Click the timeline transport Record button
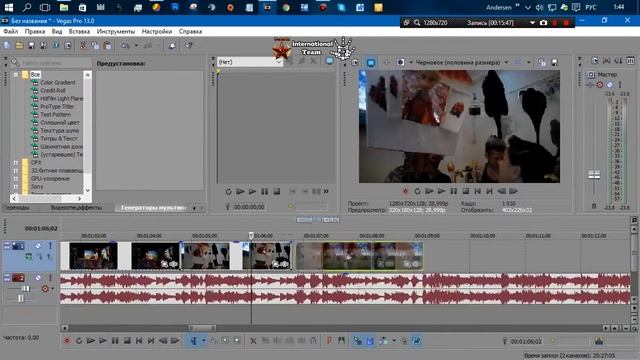Viewport: 640px width, 360px height. [67, 340]
